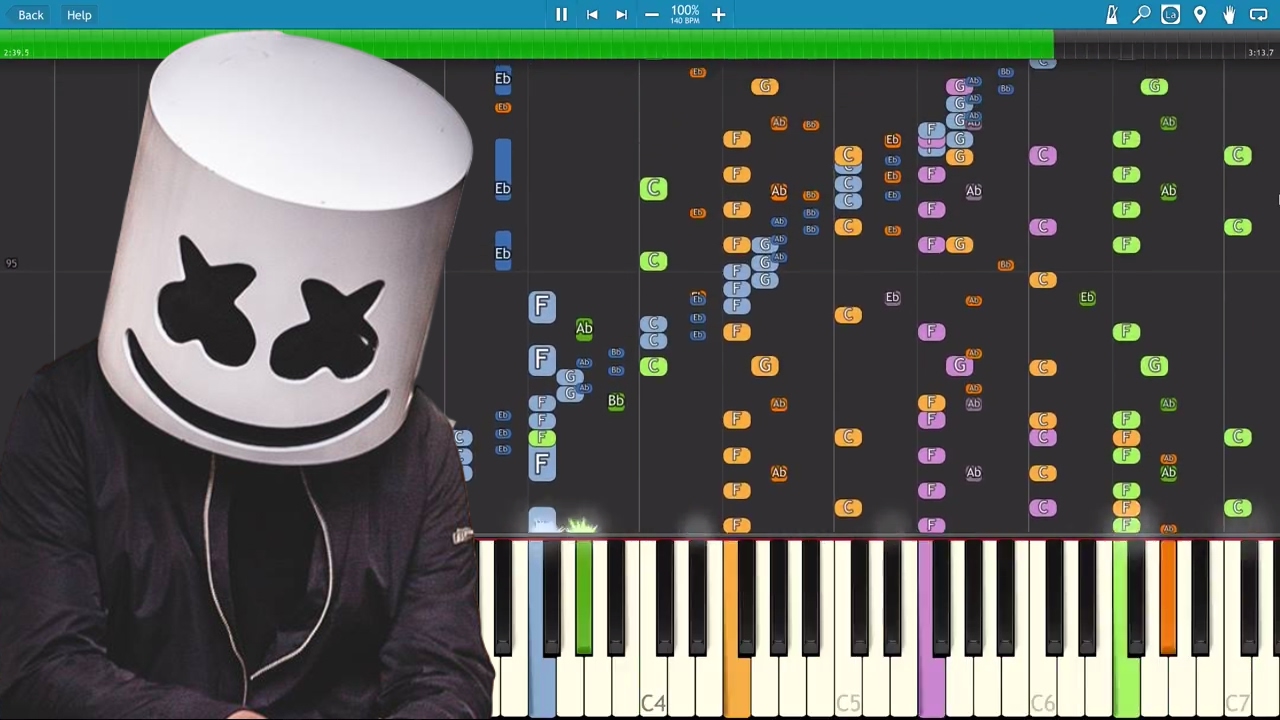Click the 100% 140 BPM speed readout
1280x720 pixels.
point(685,15)
